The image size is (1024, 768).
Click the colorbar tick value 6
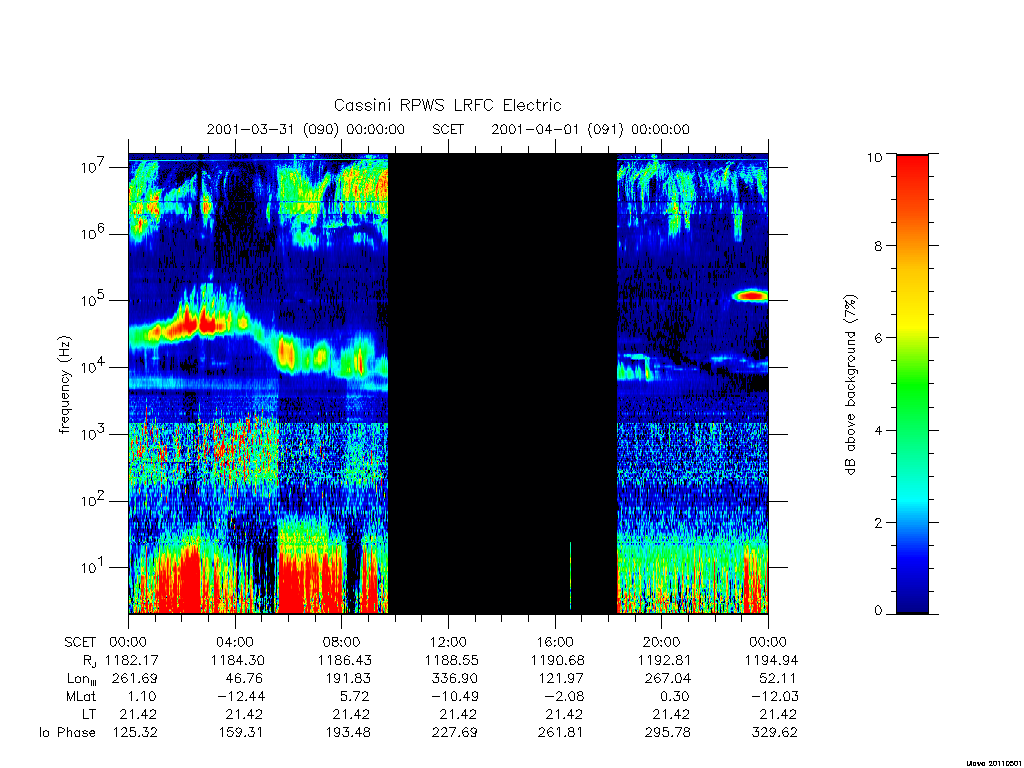pyautogui.click(x=878, y=338)
